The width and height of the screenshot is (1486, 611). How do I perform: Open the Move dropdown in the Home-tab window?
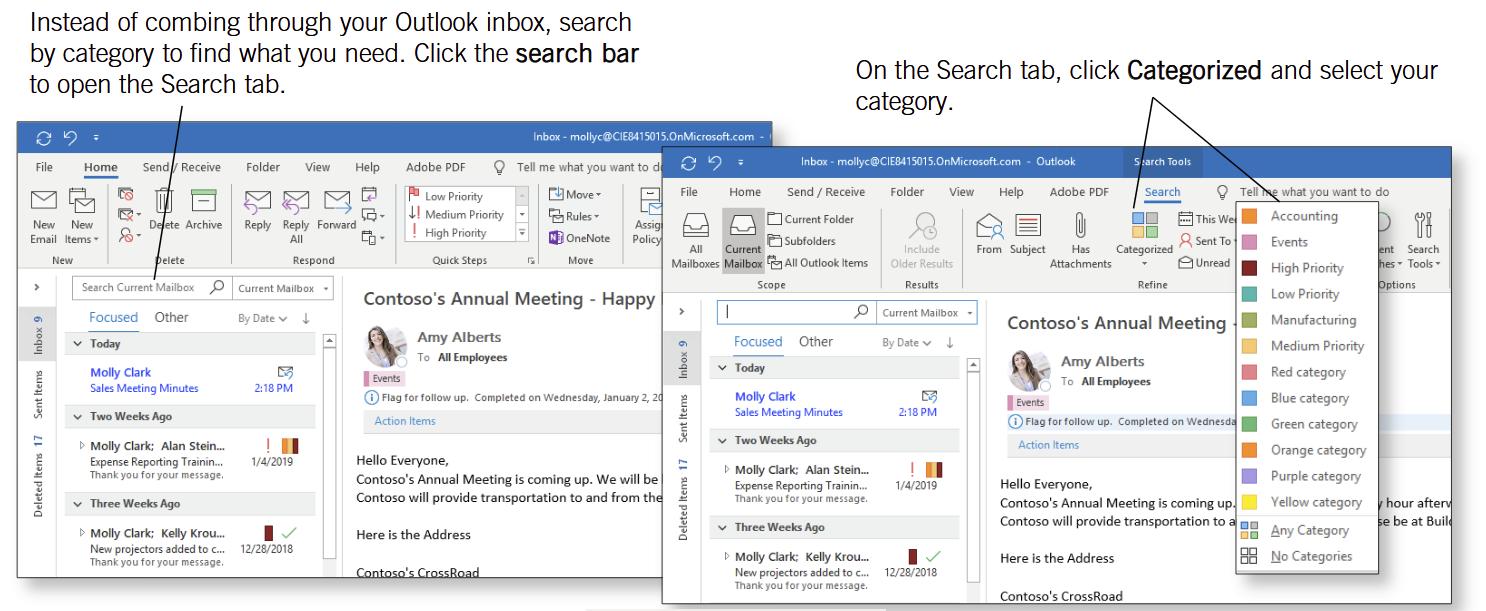tap(574, 193)
